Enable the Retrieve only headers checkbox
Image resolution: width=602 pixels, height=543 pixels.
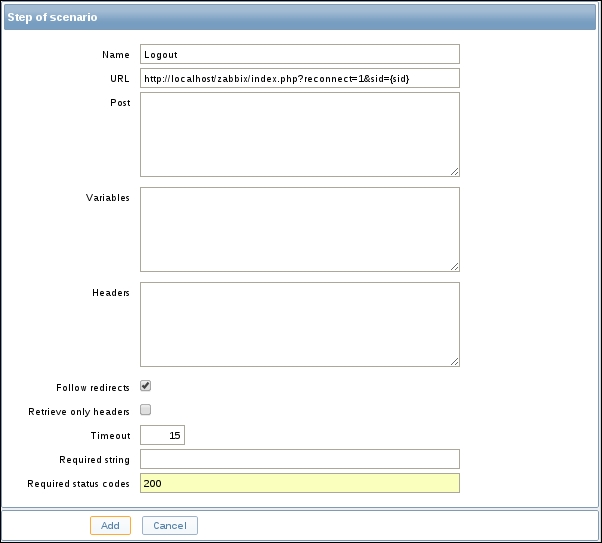pos(146,410)
